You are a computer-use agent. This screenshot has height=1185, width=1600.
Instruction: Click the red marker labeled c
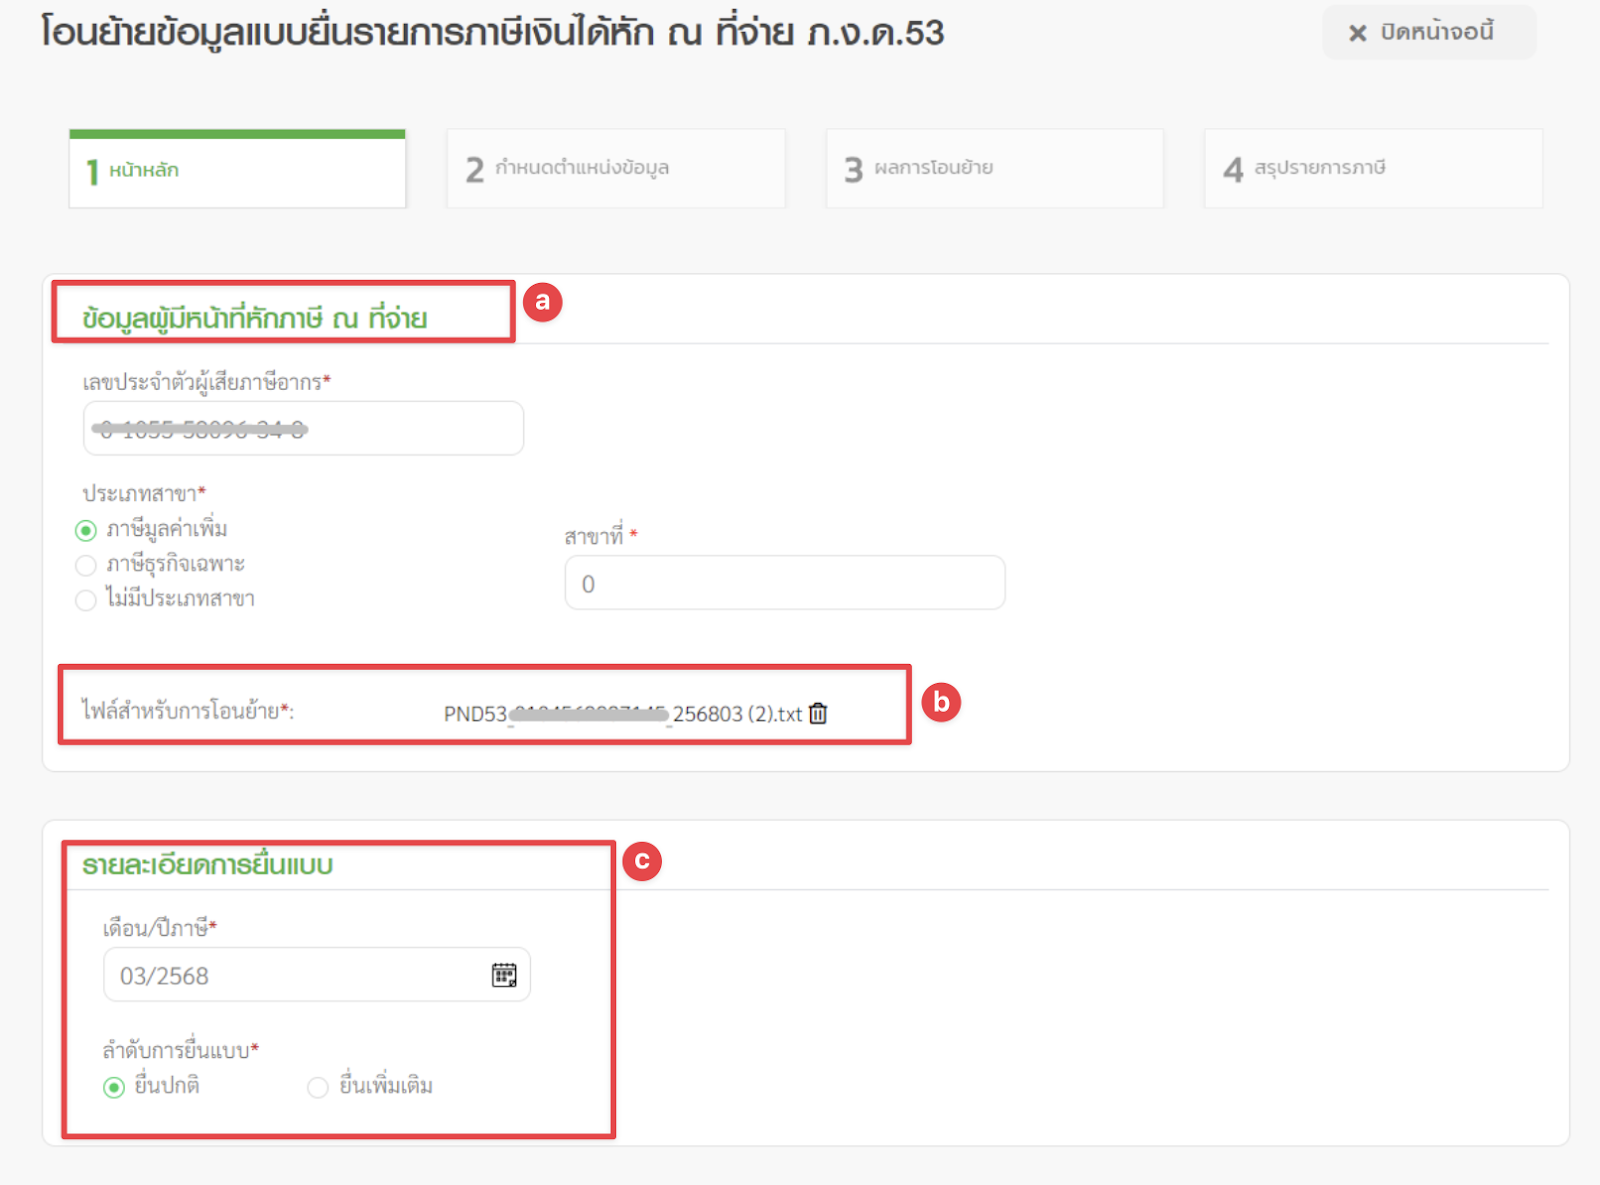[x=642, y=861]
